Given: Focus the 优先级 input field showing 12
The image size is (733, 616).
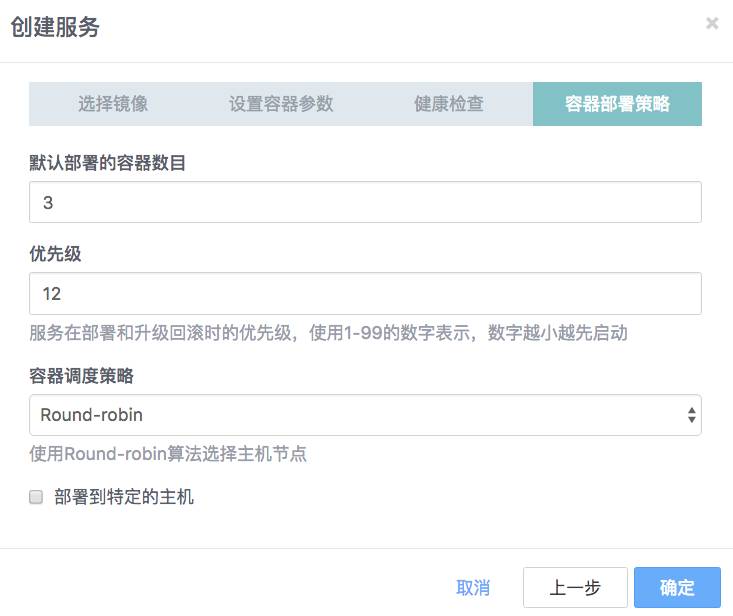Looking at the screenshot, I should point(365,294).
